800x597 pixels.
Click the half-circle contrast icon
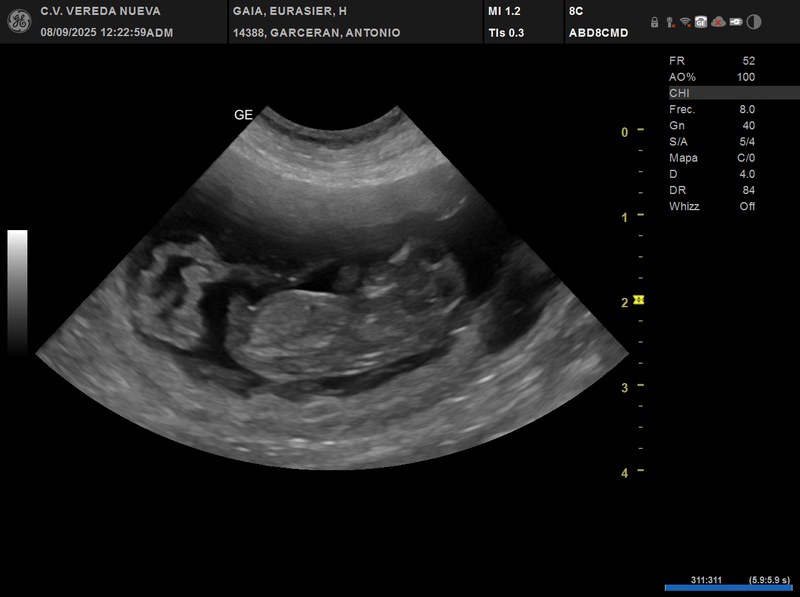(754, 21)
